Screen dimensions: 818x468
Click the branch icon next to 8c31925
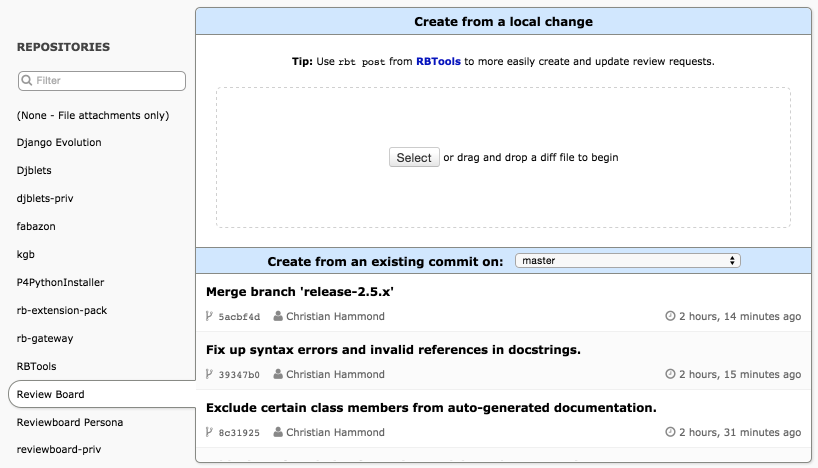click(209, 432)
